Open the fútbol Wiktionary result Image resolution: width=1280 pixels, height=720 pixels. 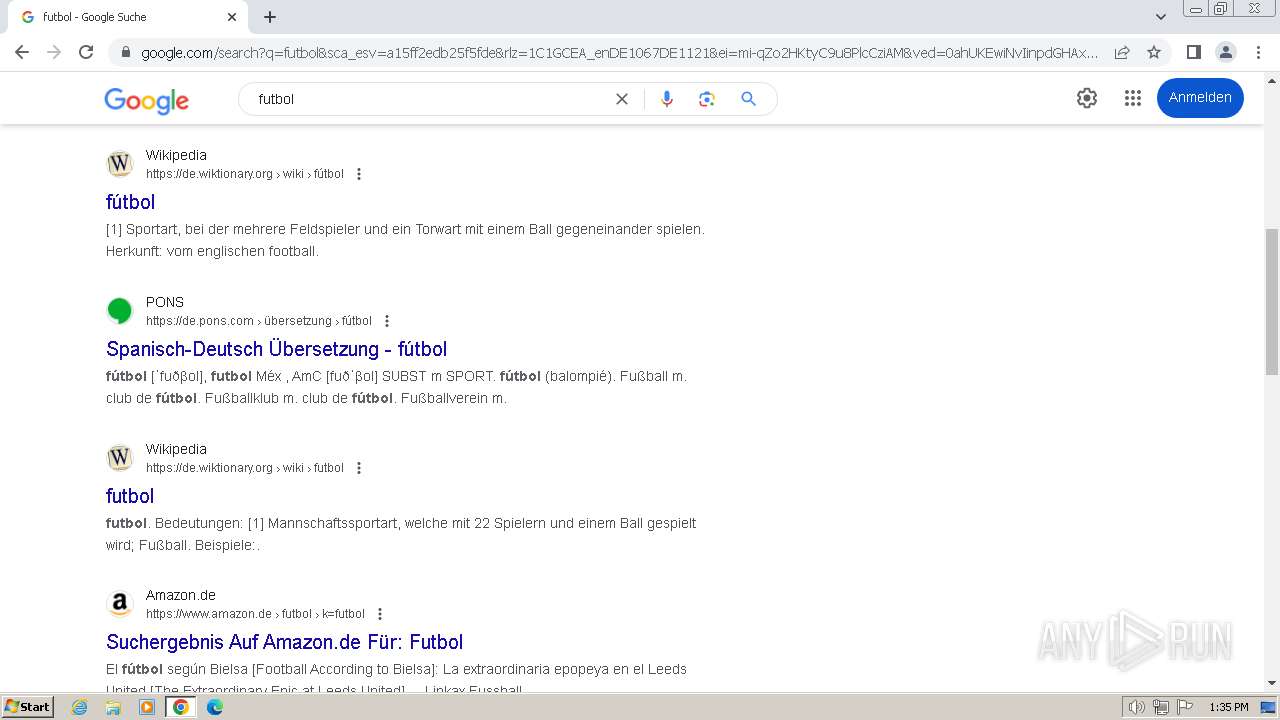point(130,202)
